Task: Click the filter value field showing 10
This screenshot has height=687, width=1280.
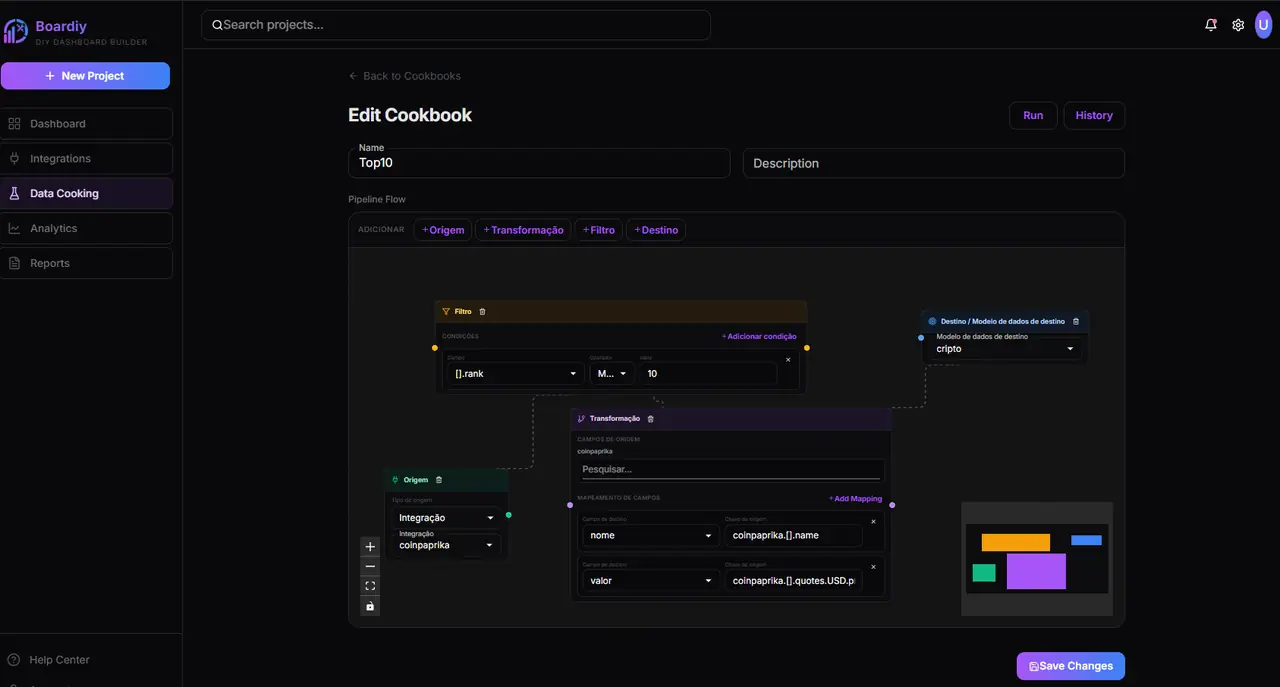Action: [709, 373]
